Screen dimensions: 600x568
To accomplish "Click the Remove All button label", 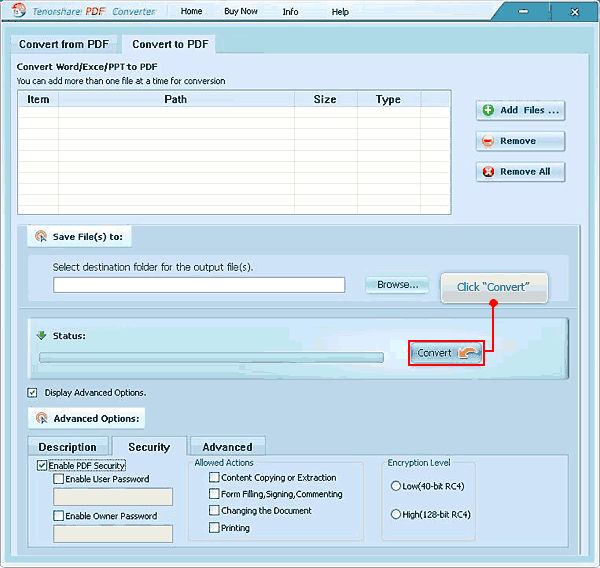I will [x=525, y=172].
